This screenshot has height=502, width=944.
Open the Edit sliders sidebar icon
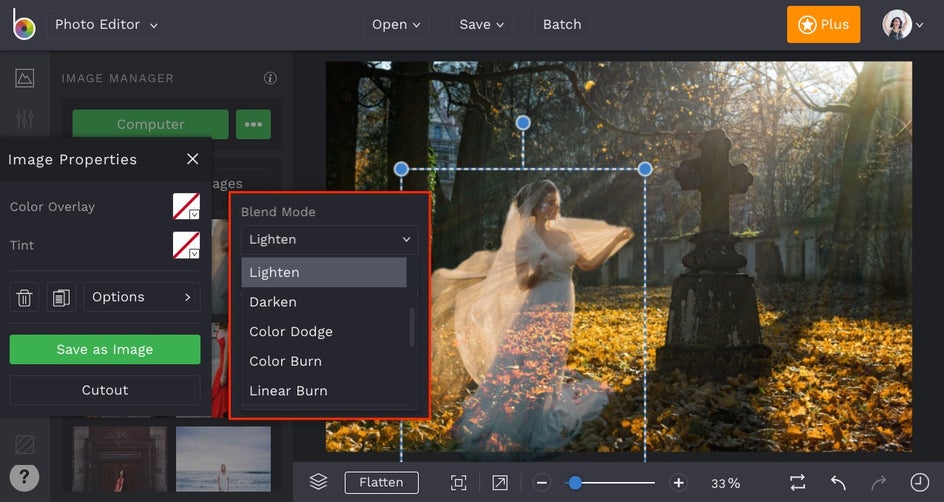(25, 117)
